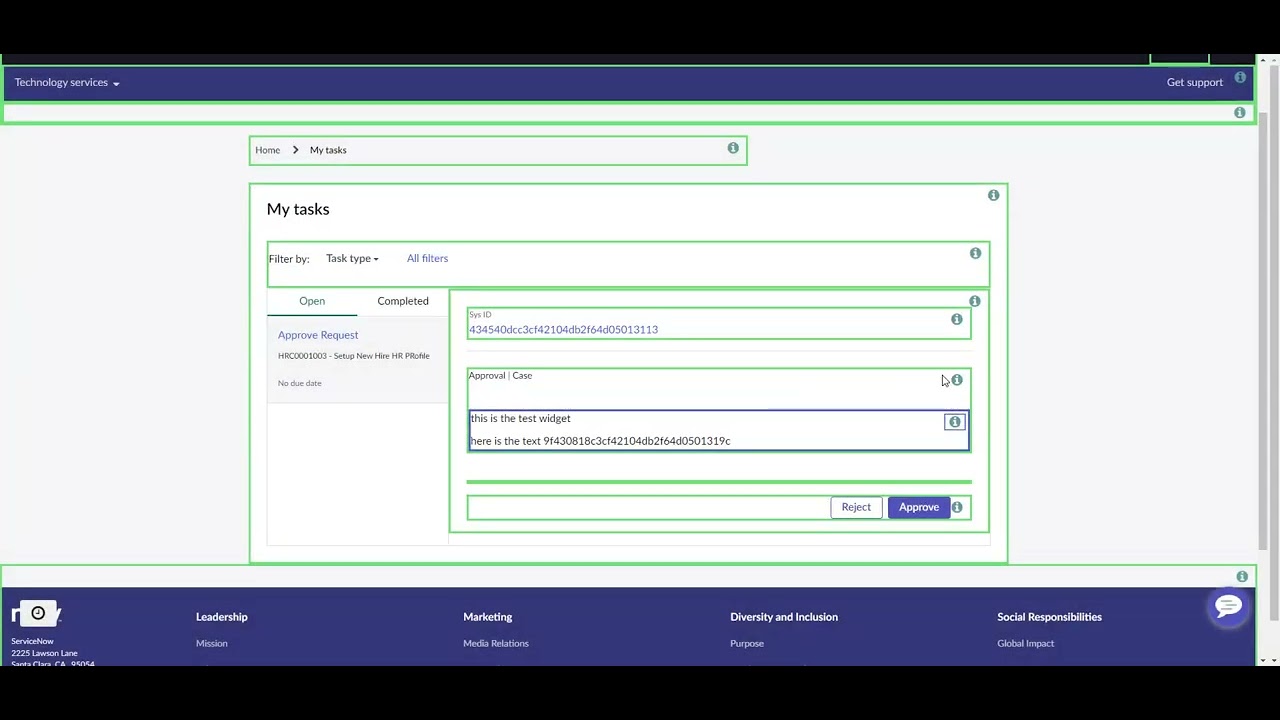
Task: Click the info icon beside the breadcrumb
Action: (x=733, y=148)
